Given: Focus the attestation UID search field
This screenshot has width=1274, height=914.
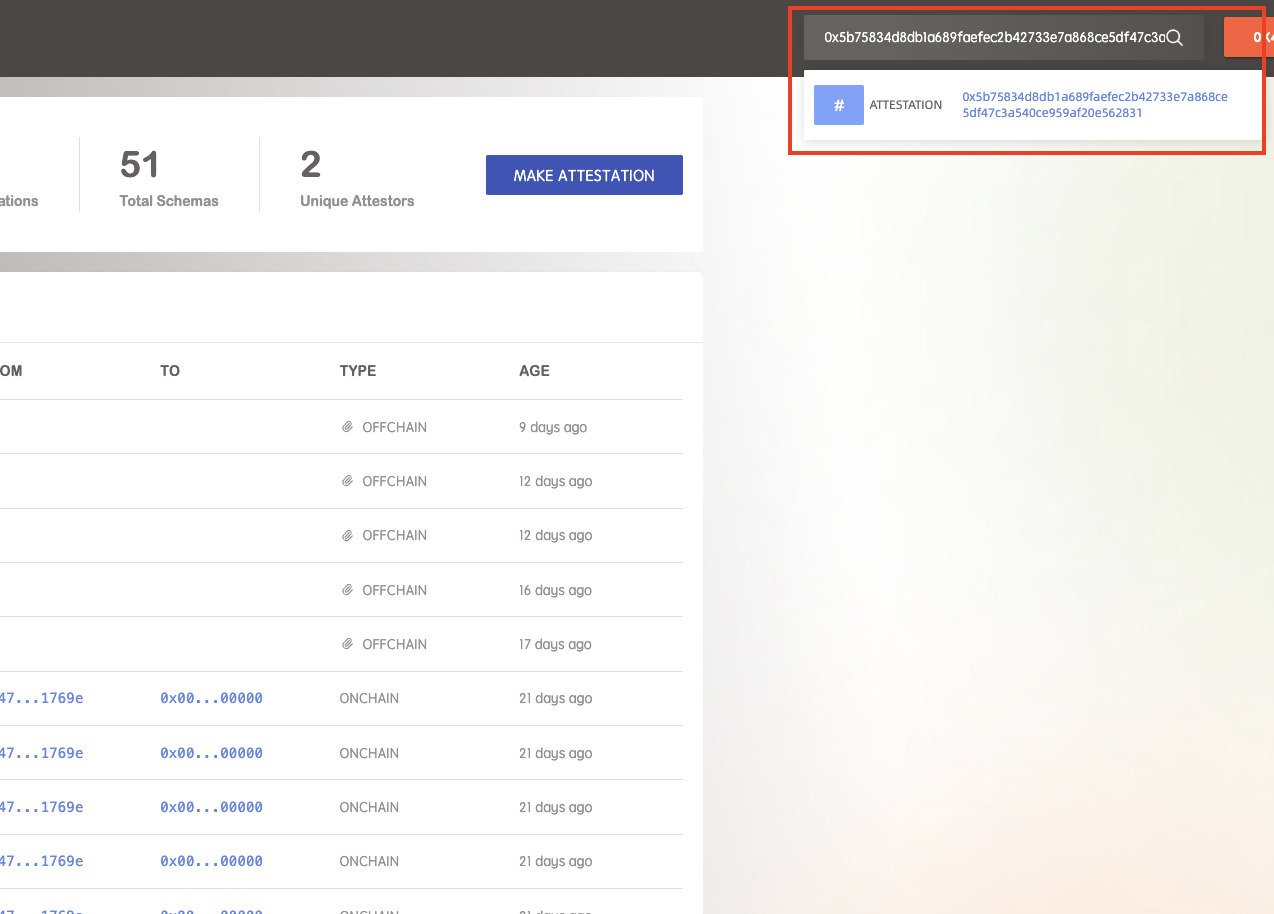Looking at the screenshot, I should (x=990, y=38).
